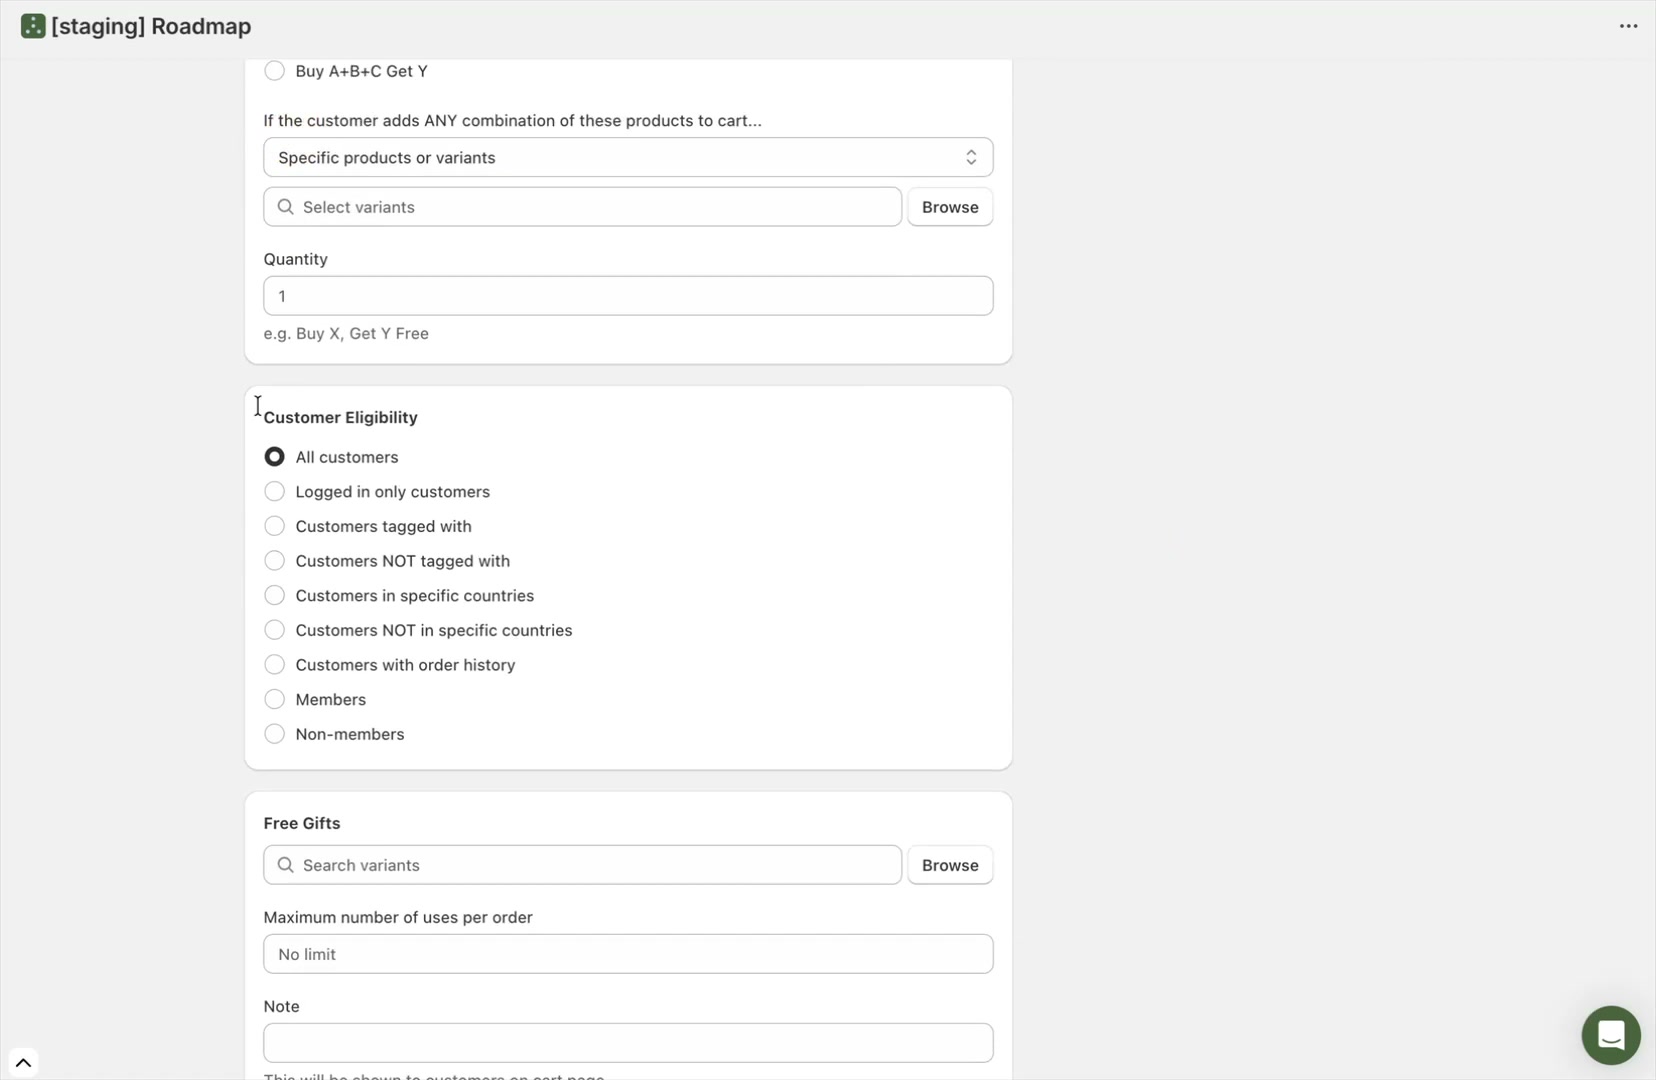Choose Logged in only customers eligibility
The width and height of the screenshot is (1656, 1080).
tap(274, 491)
